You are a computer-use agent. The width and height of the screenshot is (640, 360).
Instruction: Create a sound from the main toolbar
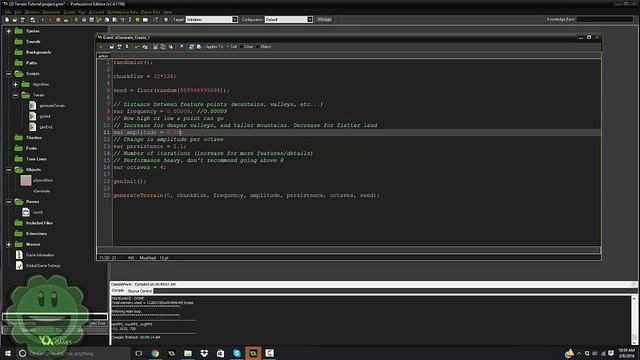click(x=84, y=20)
